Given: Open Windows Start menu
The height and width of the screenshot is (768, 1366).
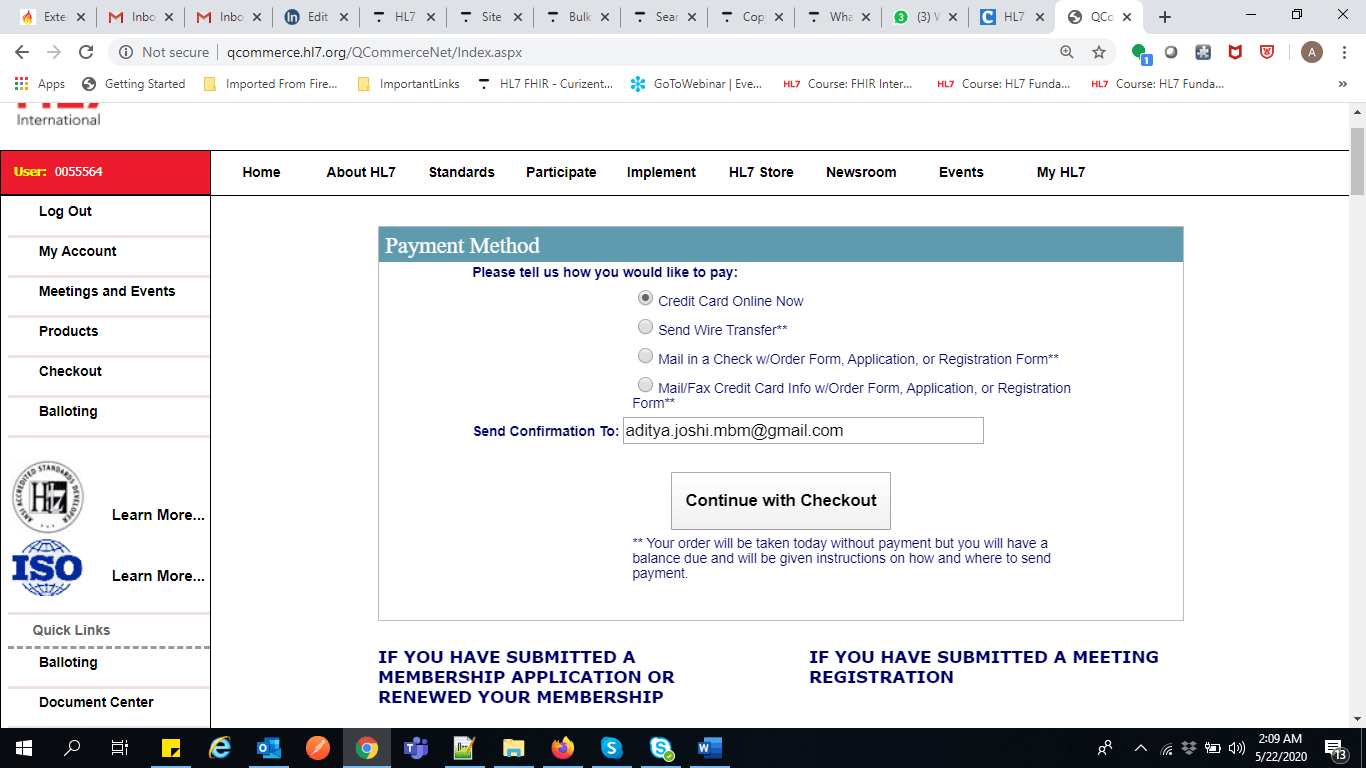Looking at the screenshot, I should point(24,747).
